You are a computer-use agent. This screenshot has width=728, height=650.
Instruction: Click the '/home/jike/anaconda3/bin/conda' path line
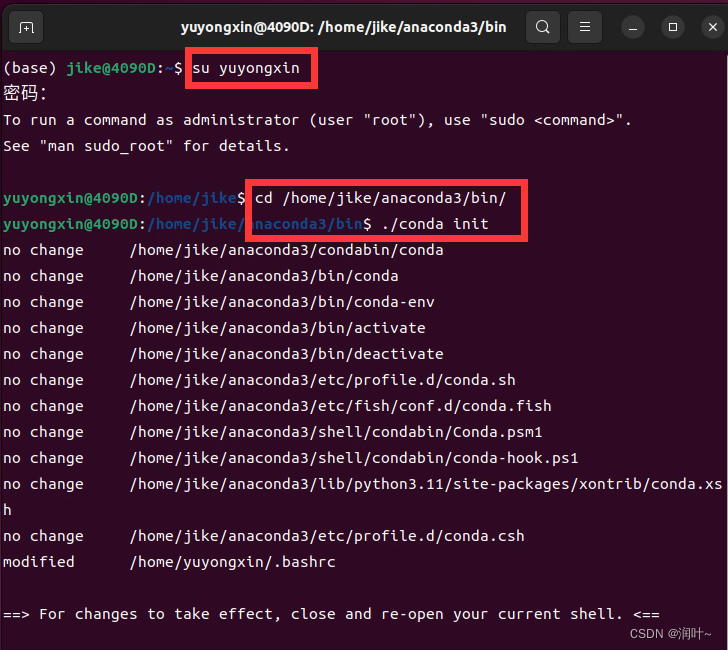(264, 276)
